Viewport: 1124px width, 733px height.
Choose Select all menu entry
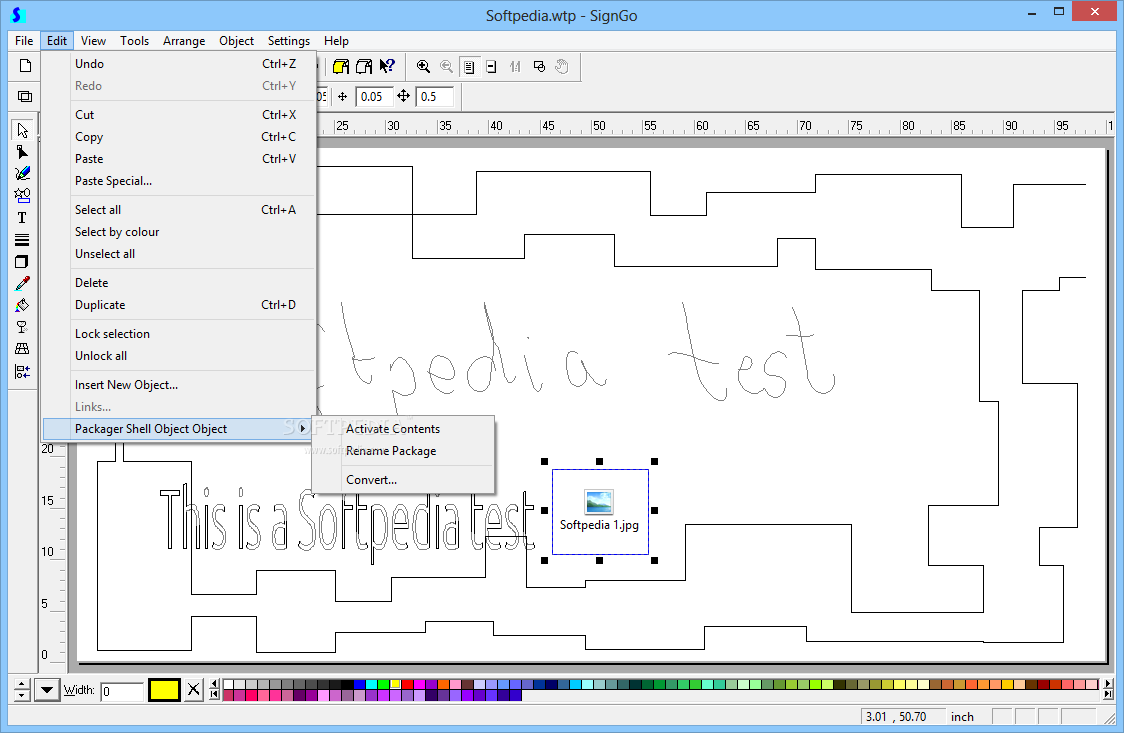179,210
